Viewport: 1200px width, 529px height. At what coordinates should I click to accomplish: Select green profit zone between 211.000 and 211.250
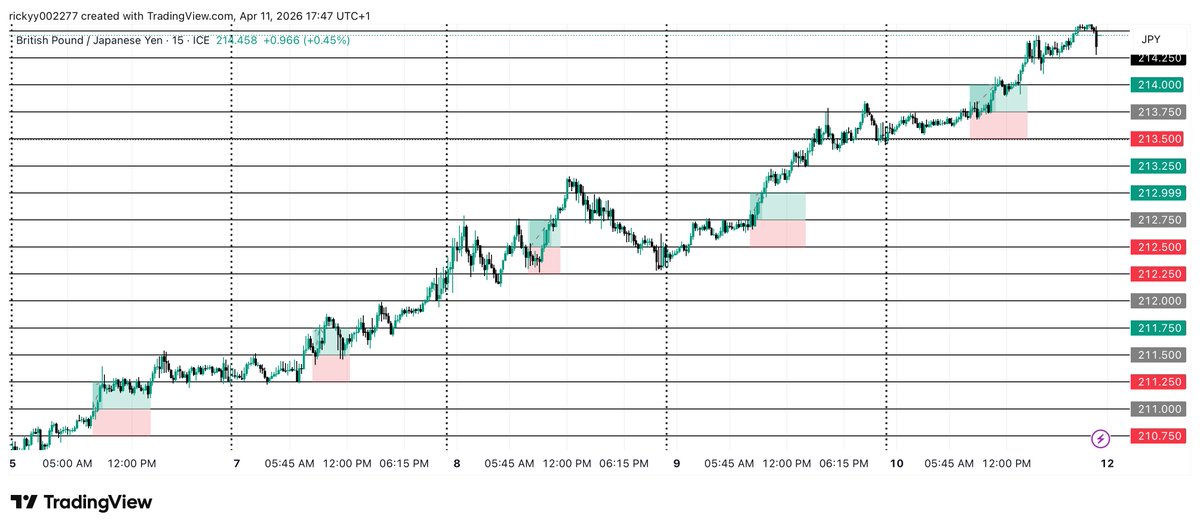pyautogui.click(x=121, y=395)
